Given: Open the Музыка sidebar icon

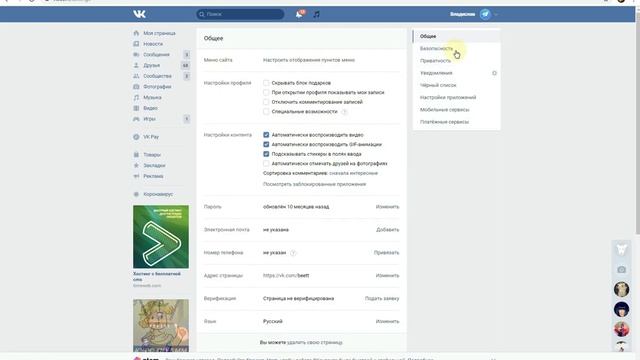Looking at the screenshot, I should click(x=136, y=98).
